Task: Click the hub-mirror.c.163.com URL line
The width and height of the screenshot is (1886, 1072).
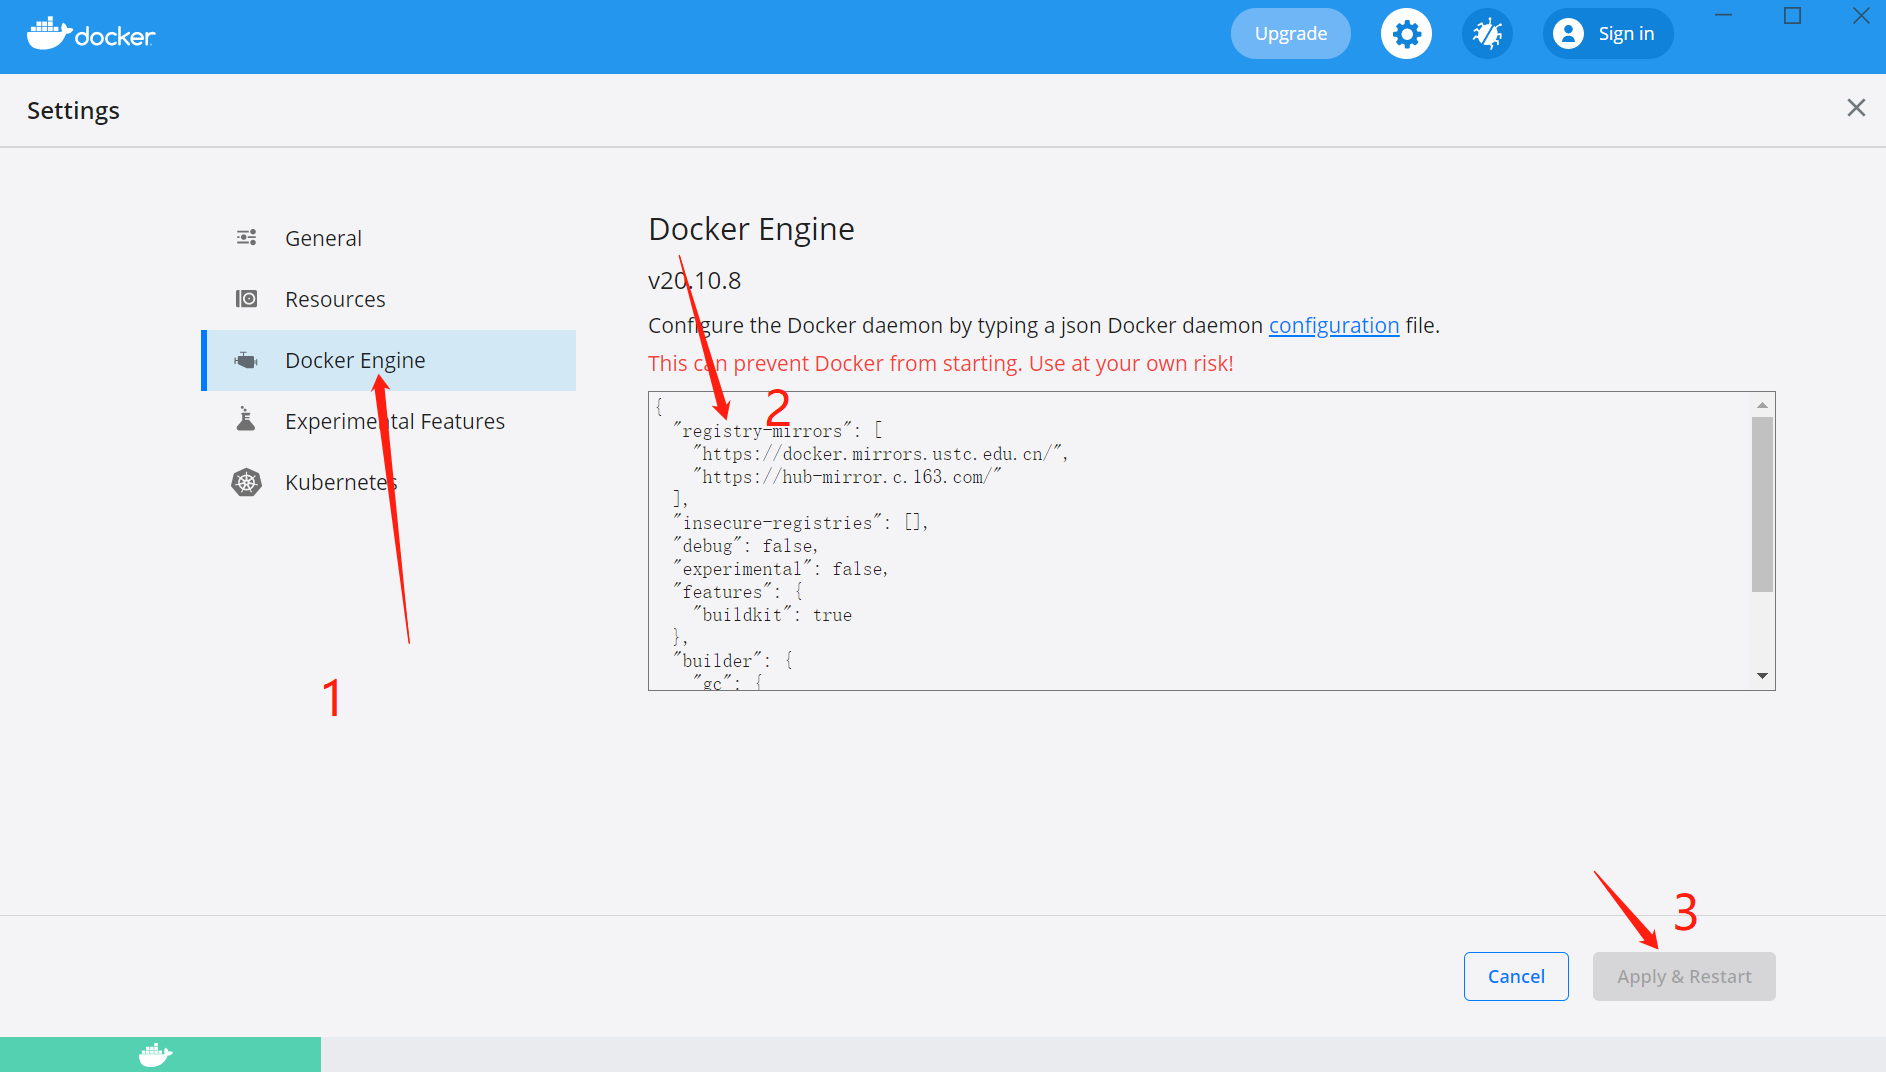Action: pos(847,477)
